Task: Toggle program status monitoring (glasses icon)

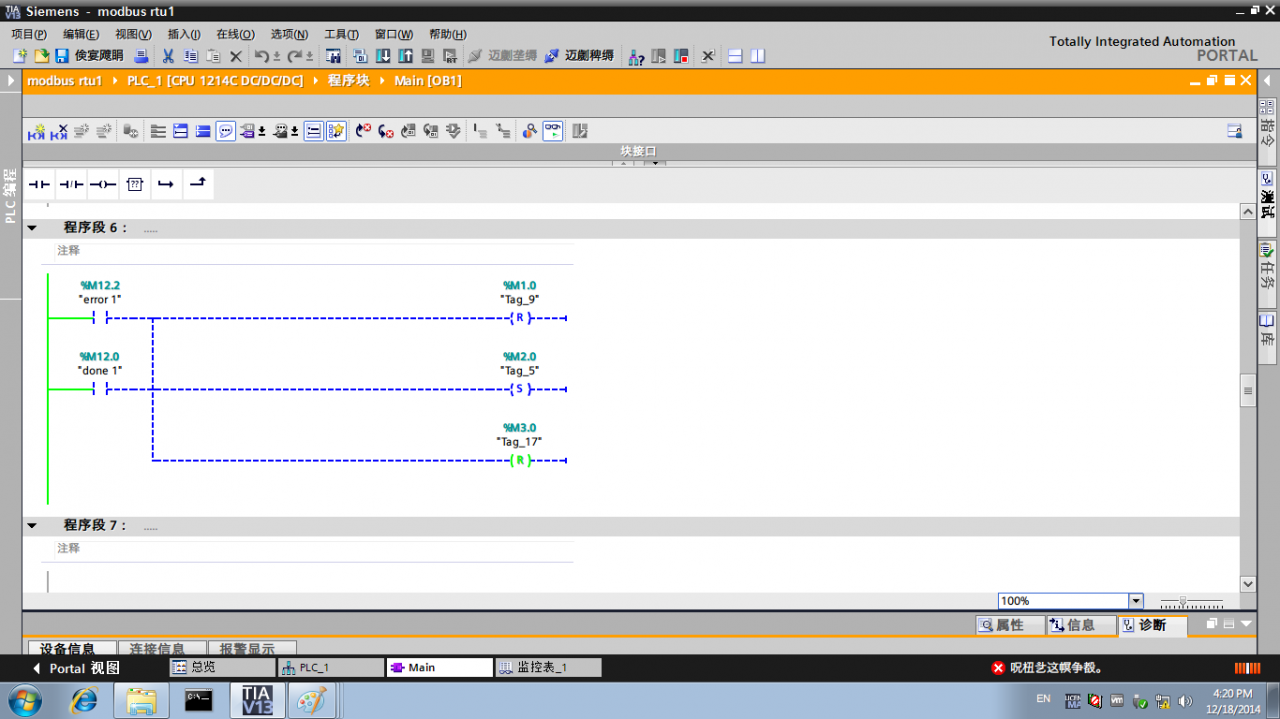Action: [553, 131]
